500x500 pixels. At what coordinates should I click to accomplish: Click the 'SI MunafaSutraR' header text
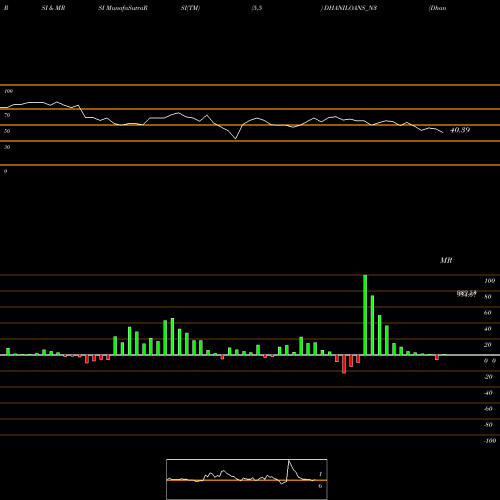click(x=123, y=8)
